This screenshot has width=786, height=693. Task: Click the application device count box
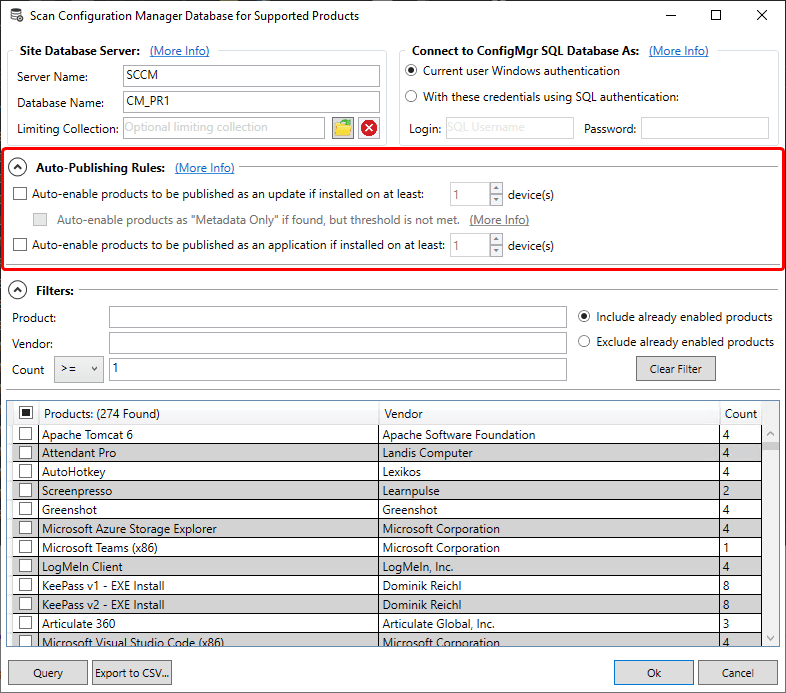pyautogui.click(x=470, y=245)
